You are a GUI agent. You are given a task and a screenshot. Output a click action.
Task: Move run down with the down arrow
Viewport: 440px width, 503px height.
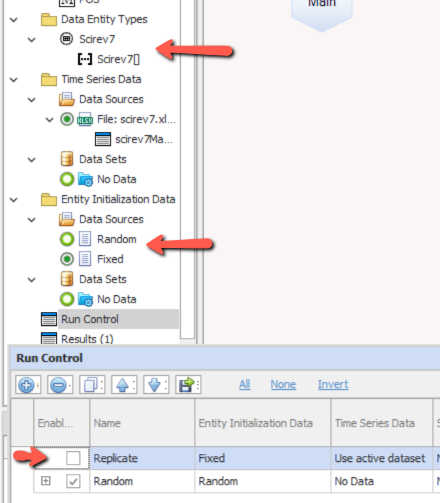coord(156,385)
